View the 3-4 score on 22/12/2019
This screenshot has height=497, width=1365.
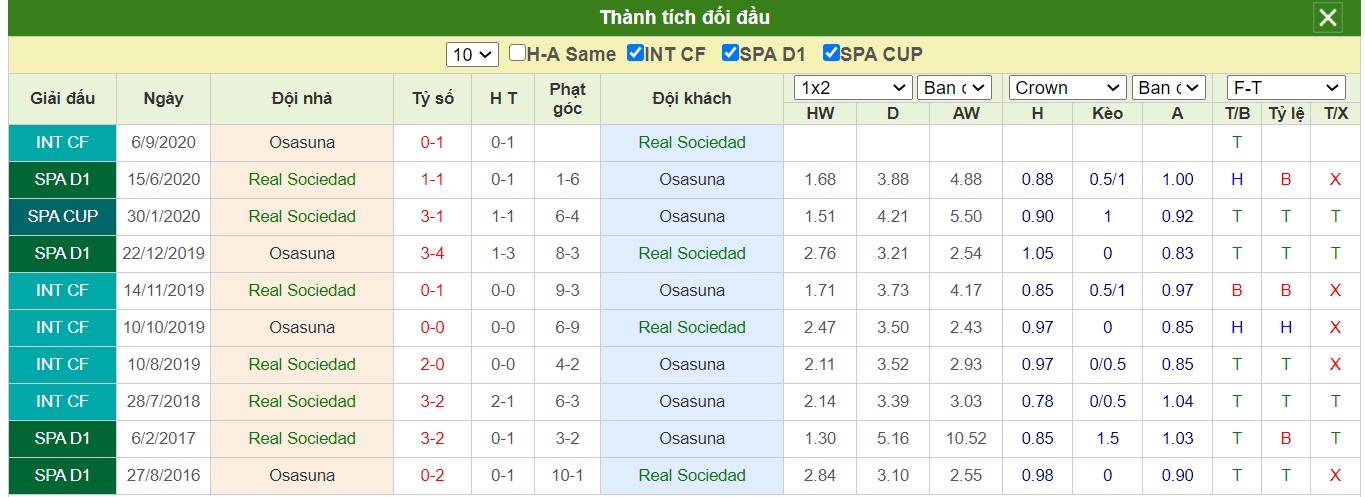[x=433, y=254]
